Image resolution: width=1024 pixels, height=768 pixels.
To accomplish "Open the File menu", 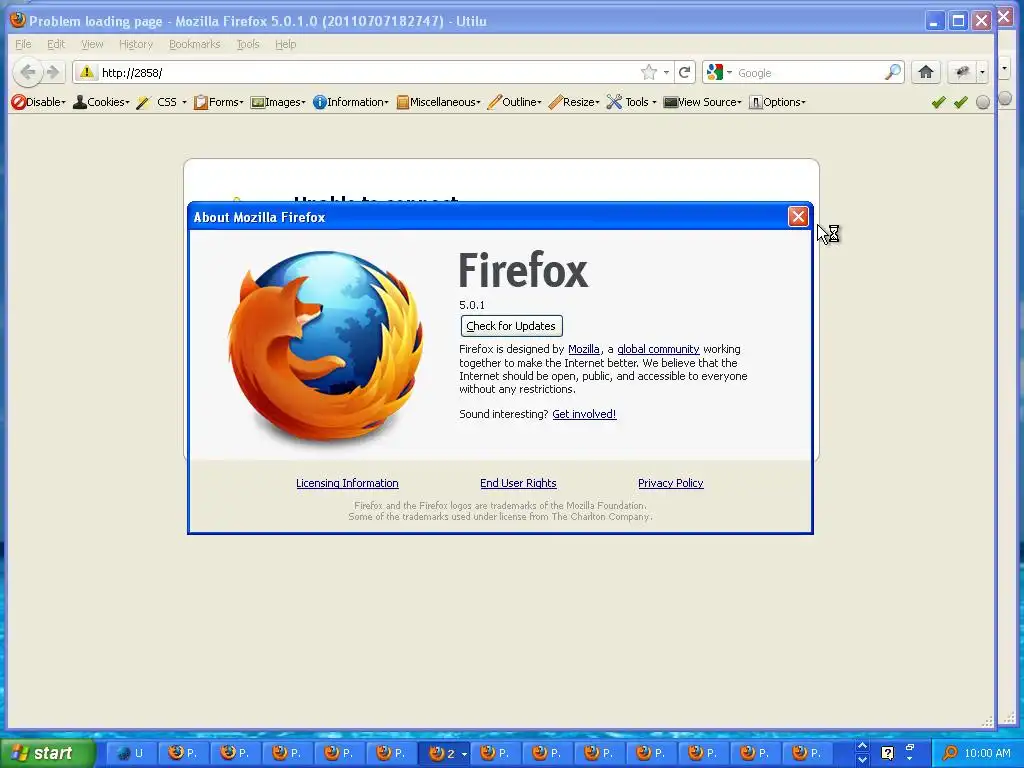I will [23, 44].
